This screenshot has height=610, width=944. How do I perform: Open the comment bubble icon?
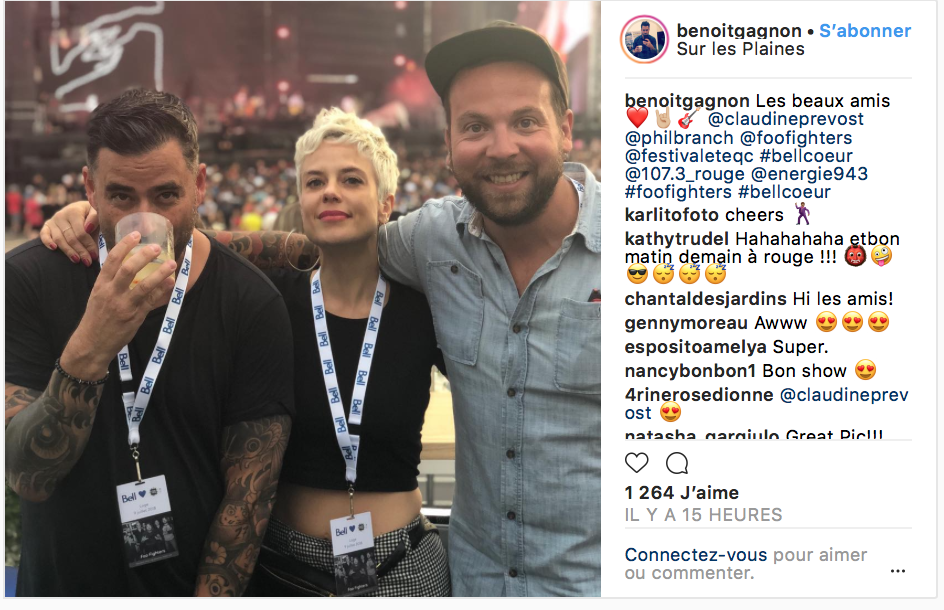(x=677, y=463)
